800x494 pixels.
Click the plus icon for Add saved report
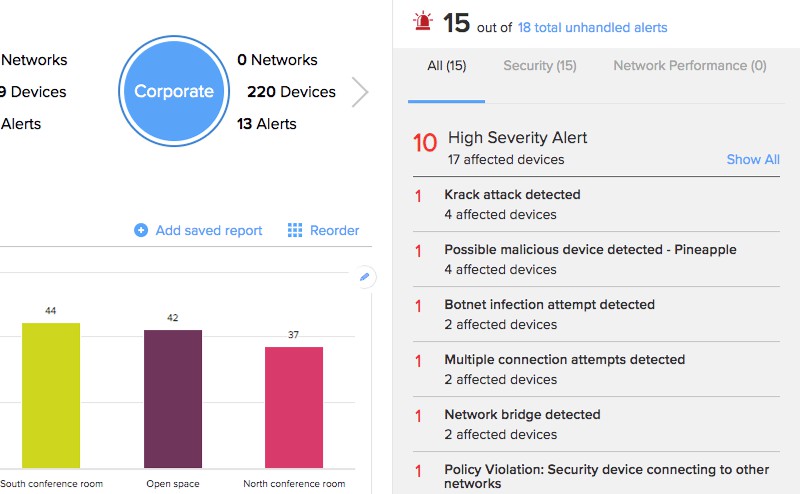coord(141,230)
